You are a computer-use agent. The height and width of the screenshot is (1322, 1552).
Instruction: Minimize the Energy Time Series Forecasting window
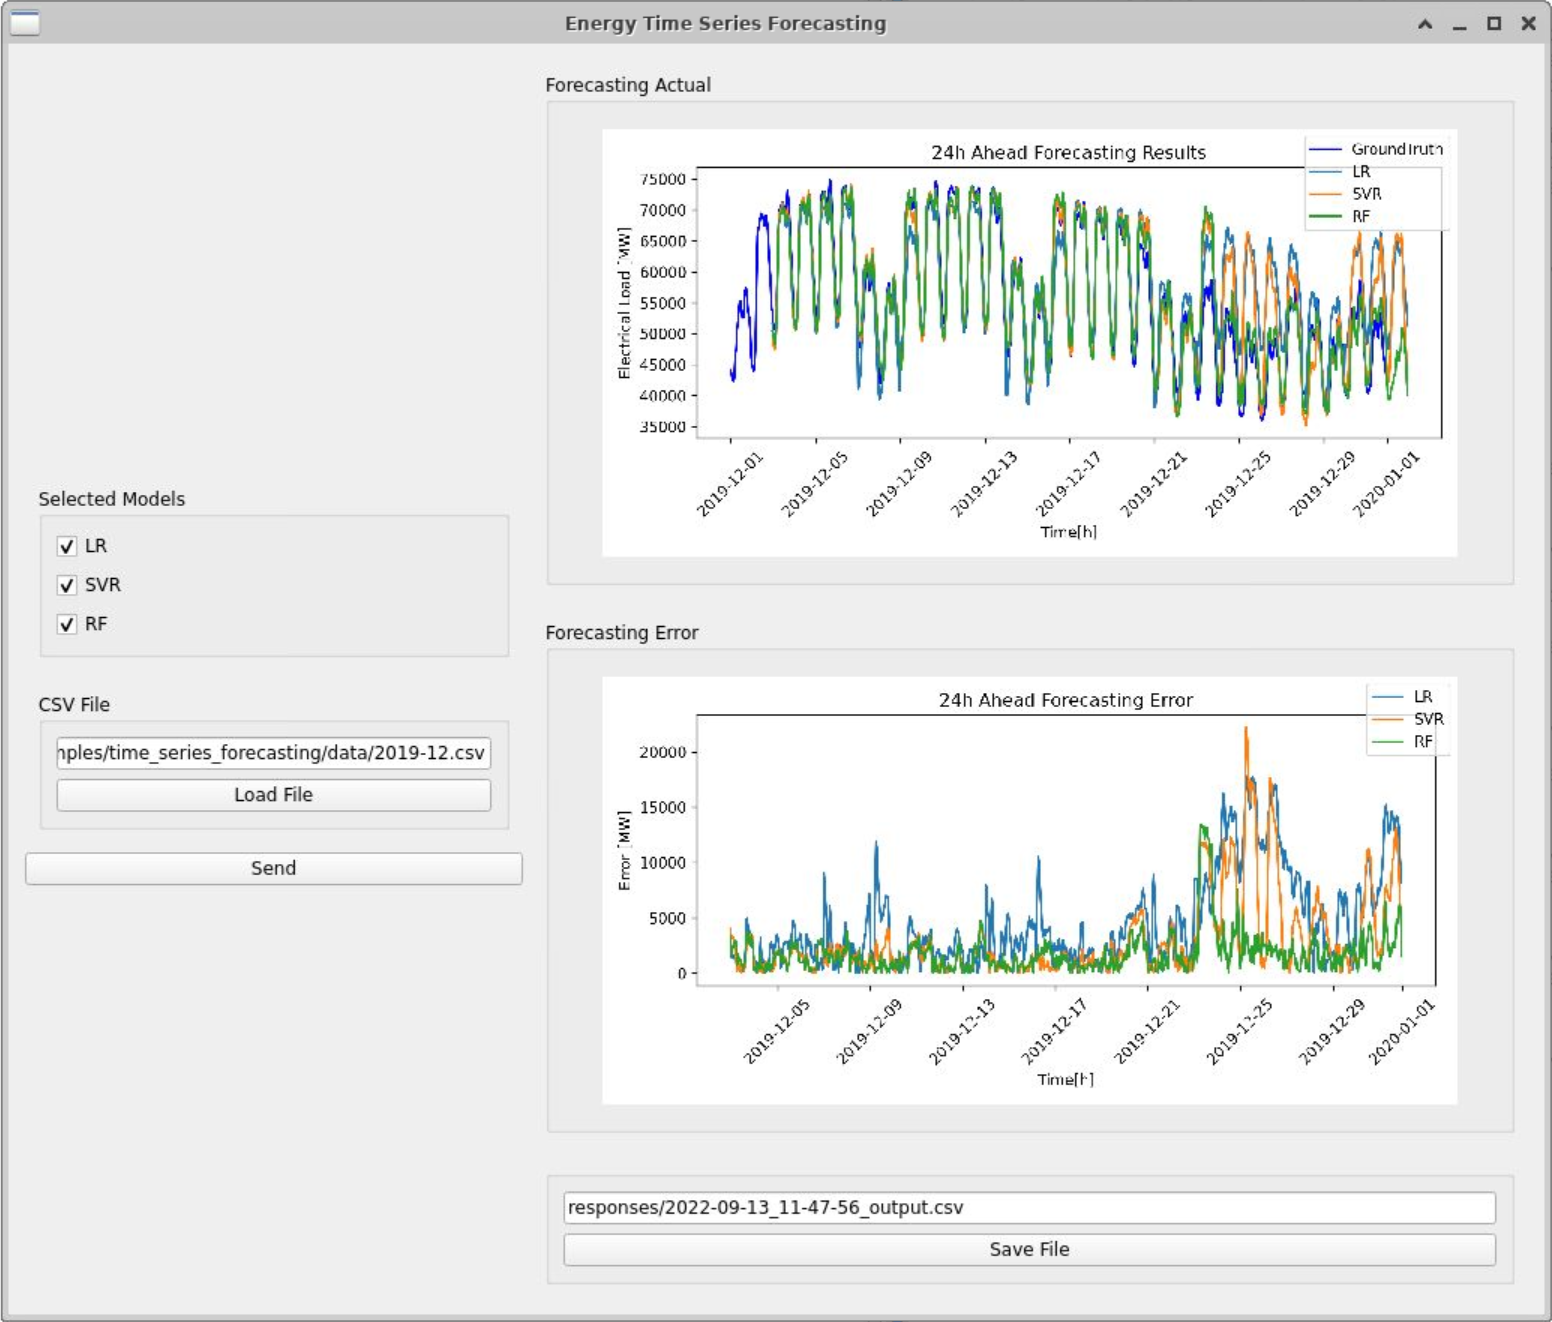1460,23
